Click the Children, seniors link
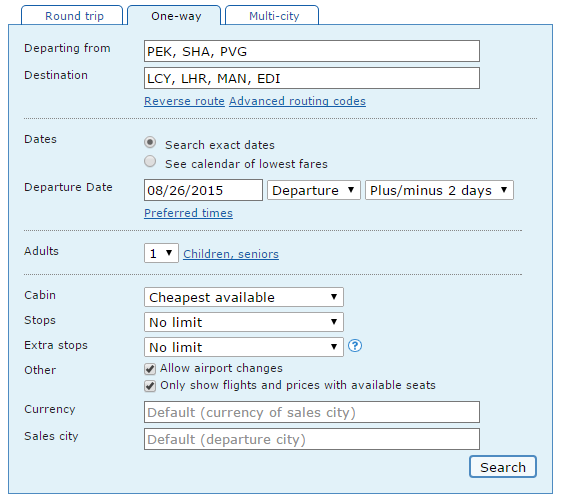The height and width of the screenshot is (499, 562). (231, 254)
